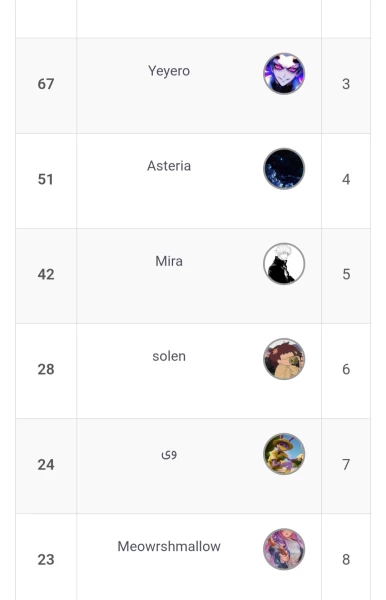Click the Meowrshmallow username
The width and height of the screenshot is (386, 600).
click(x=169, y=546)
